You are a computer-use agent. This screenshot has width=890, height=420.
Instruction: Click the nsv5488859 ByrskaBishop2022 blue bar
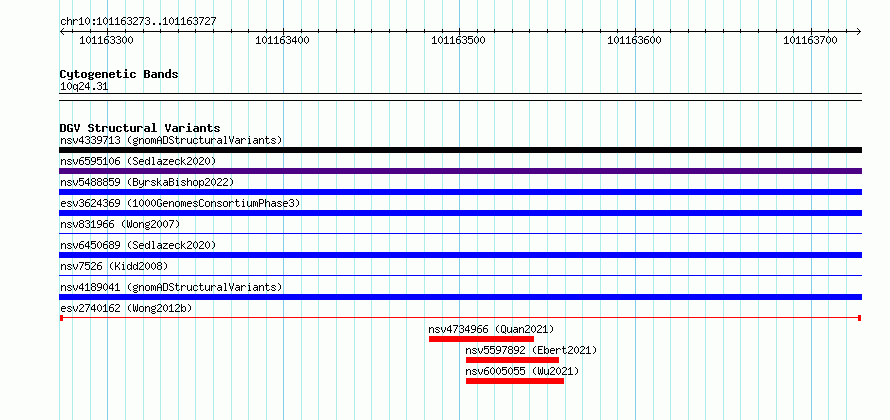click(x=460, y=192)
